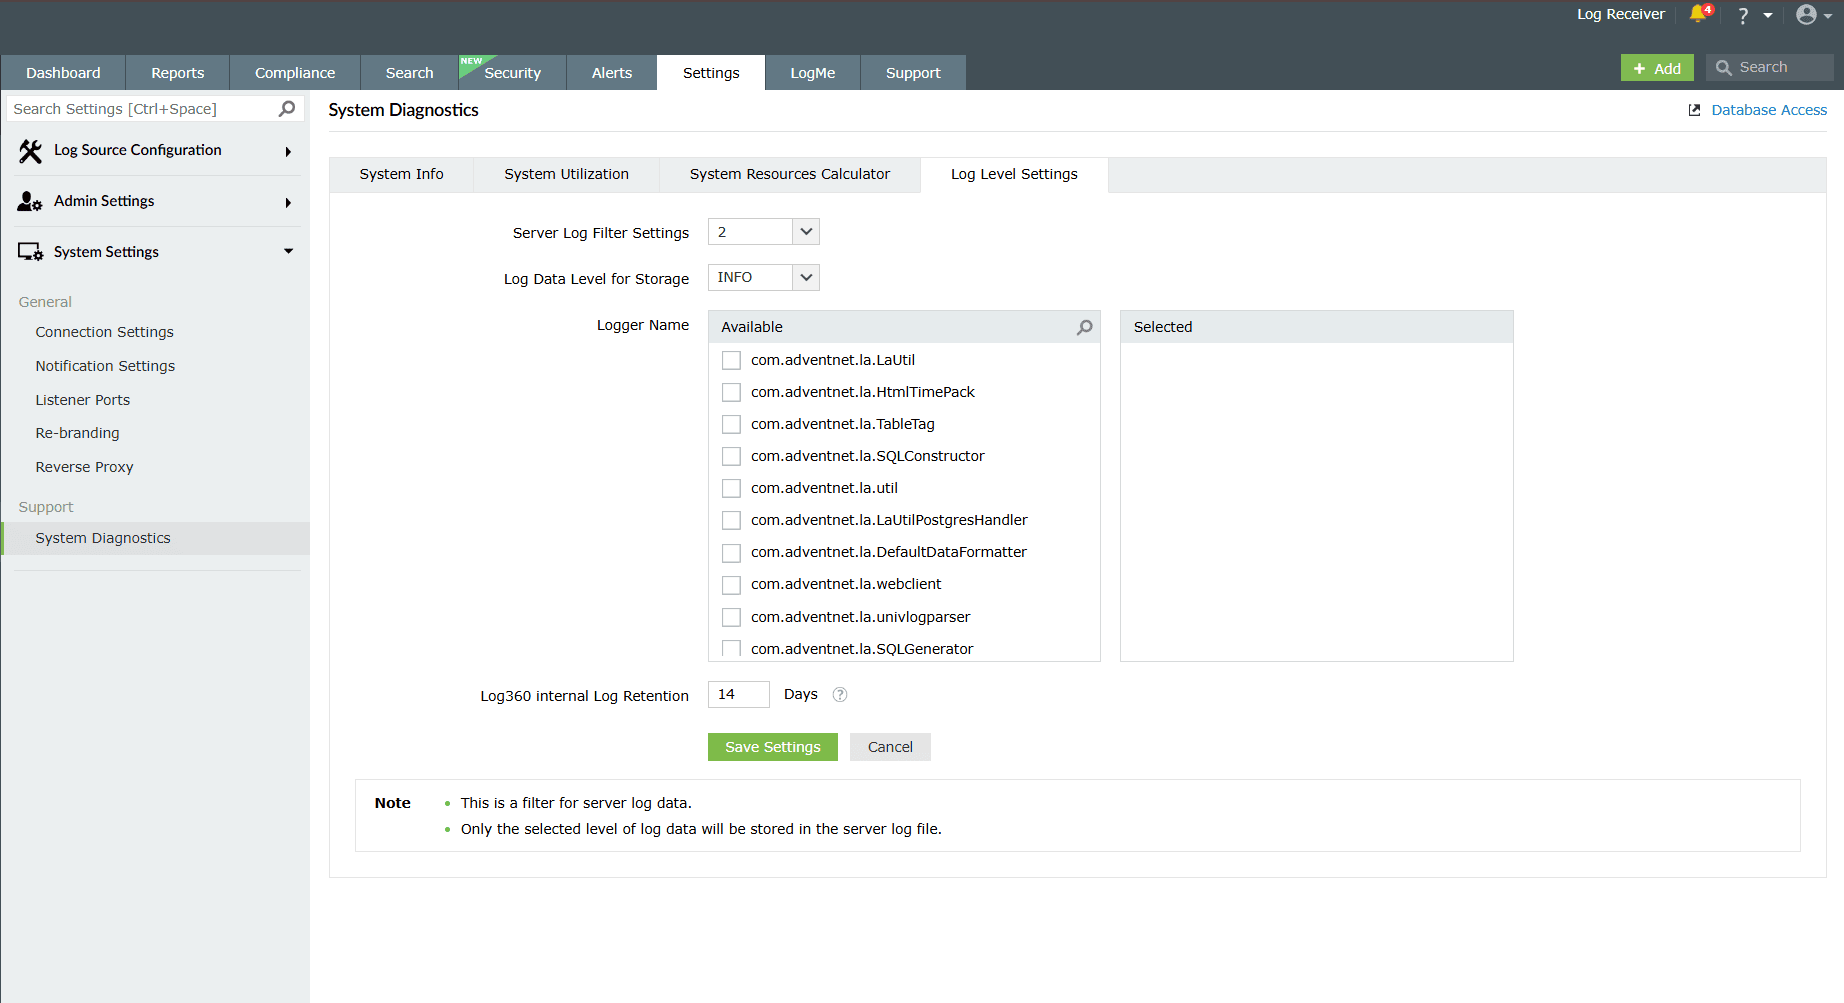
Task: Click the Cancel button
Action: pos(890,747)
